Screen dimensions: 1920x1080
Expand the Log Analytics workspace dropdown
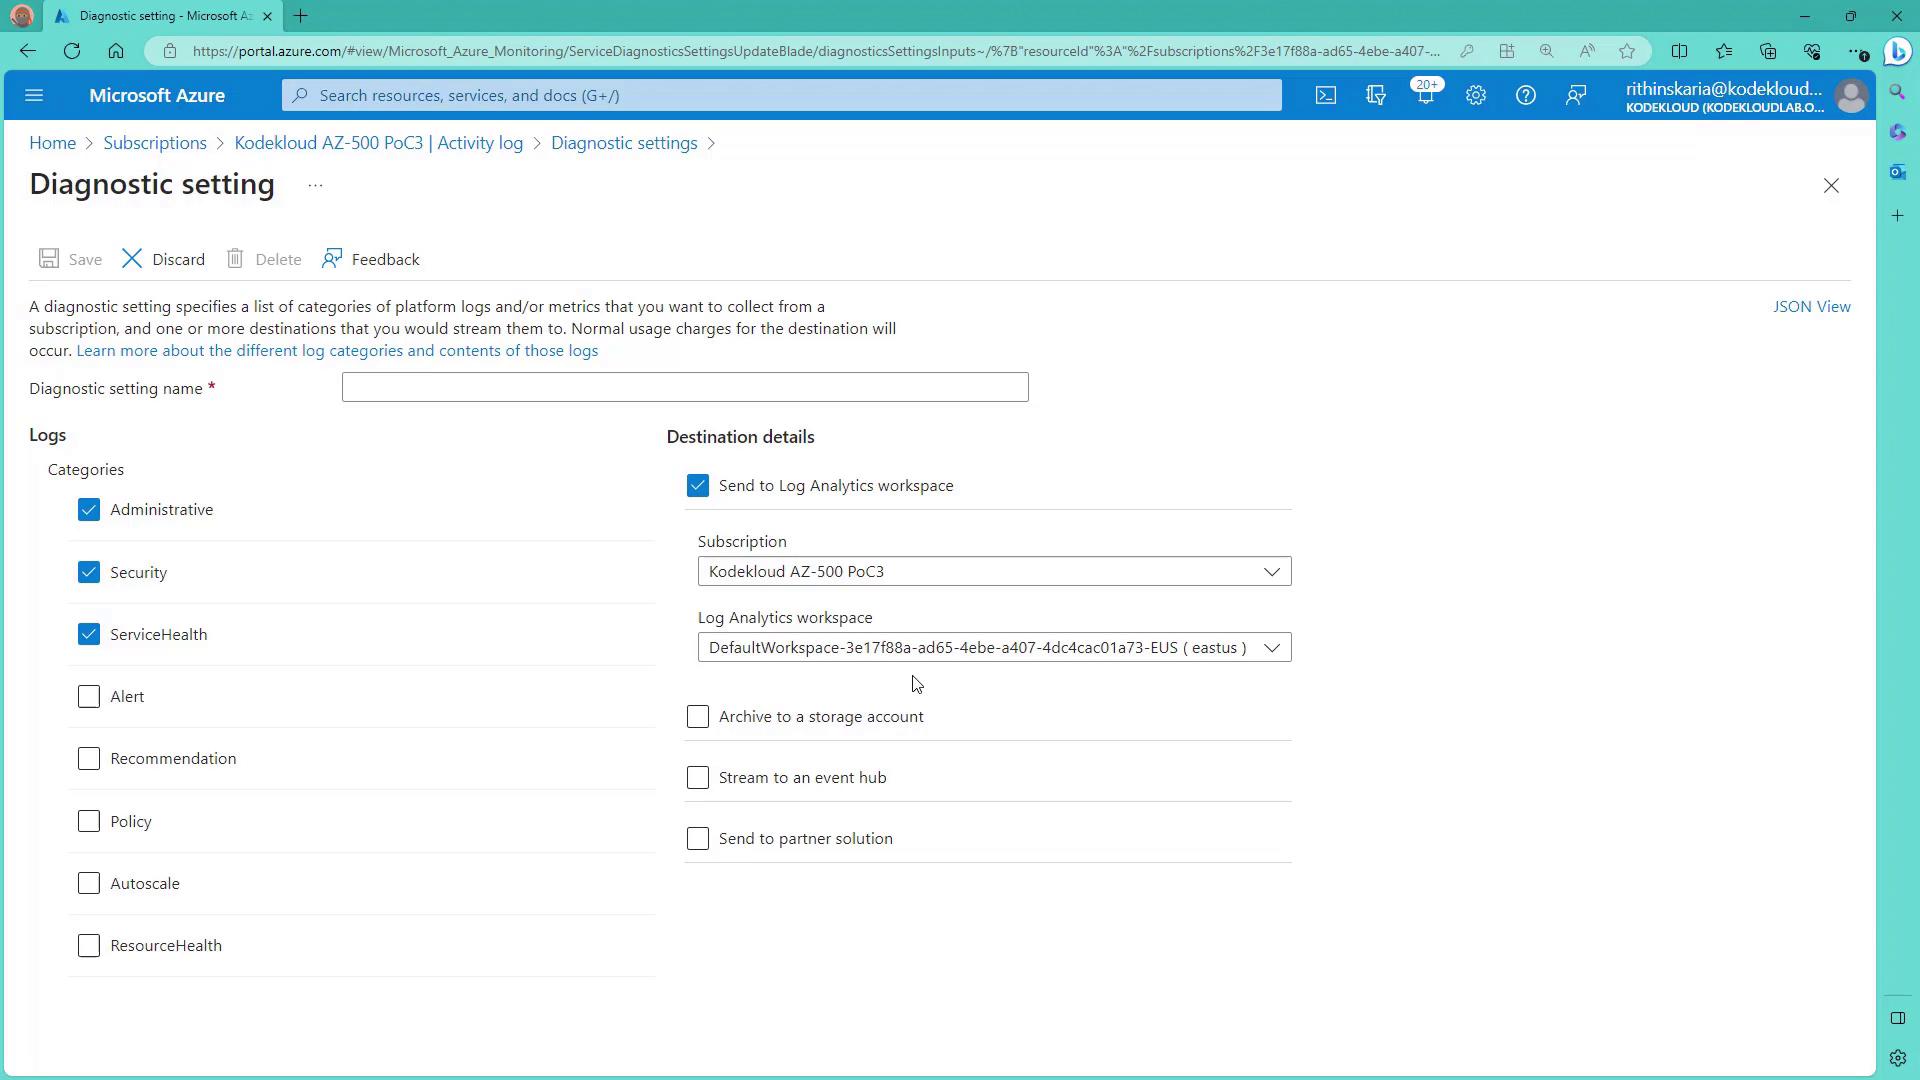click(994, 648)
